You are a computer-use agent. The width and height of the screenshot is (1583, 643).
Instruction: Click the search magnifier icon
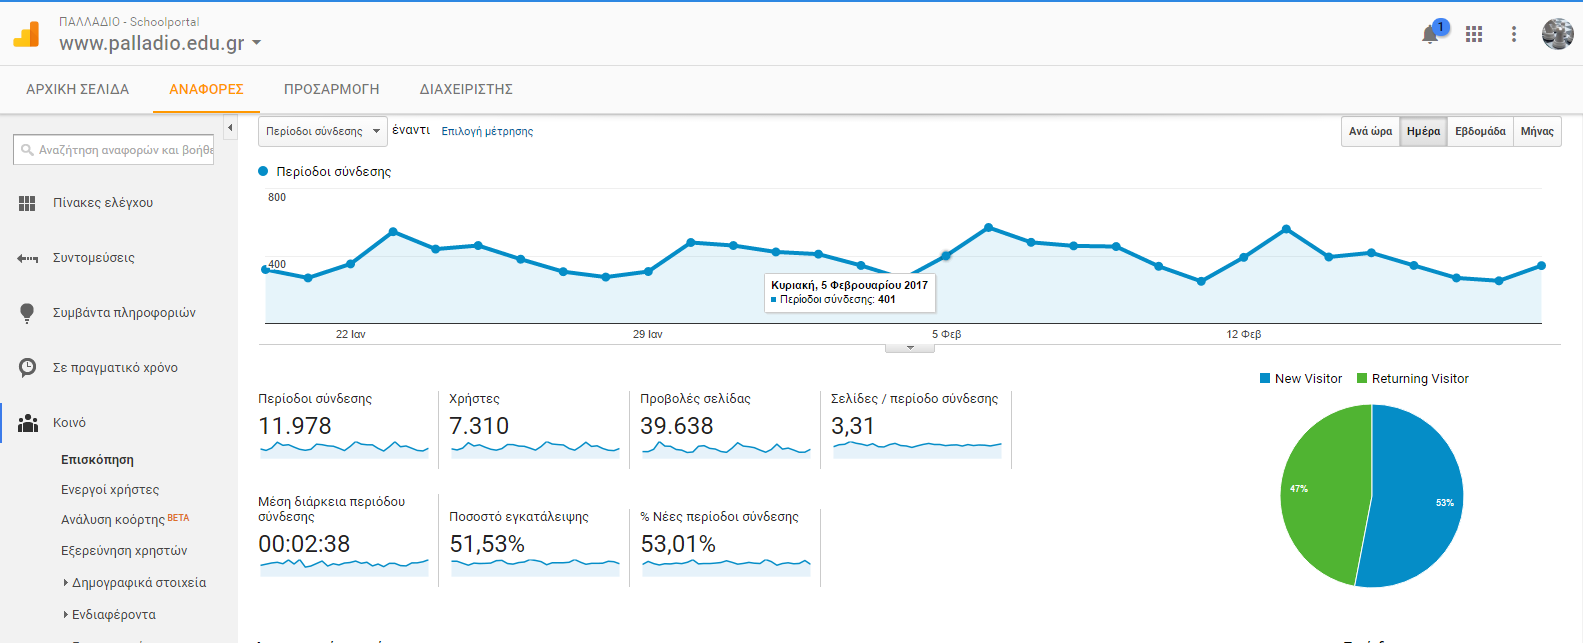(27, 150)
